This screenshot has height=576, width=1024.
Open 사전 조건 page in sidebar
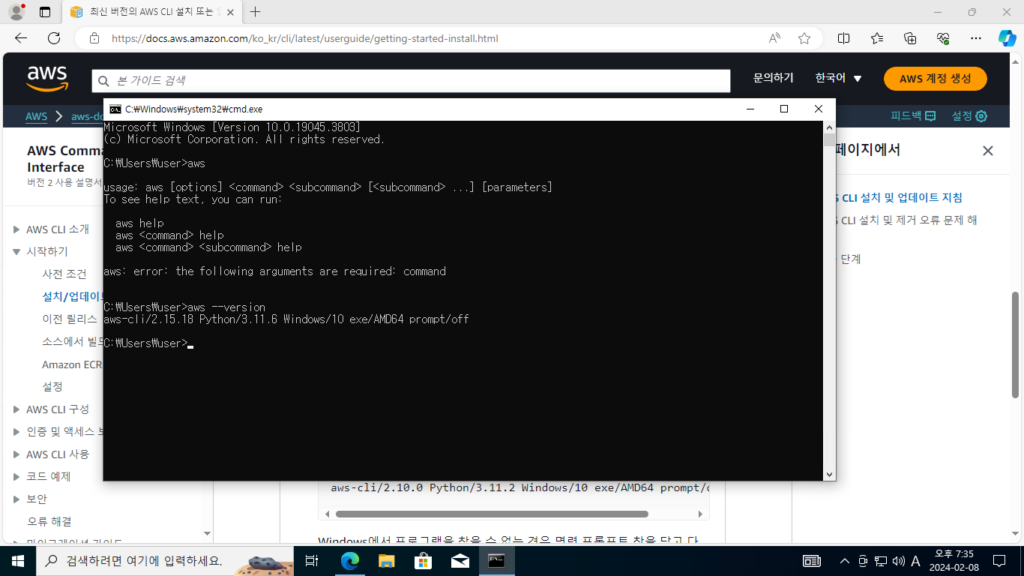coord(64,274)
